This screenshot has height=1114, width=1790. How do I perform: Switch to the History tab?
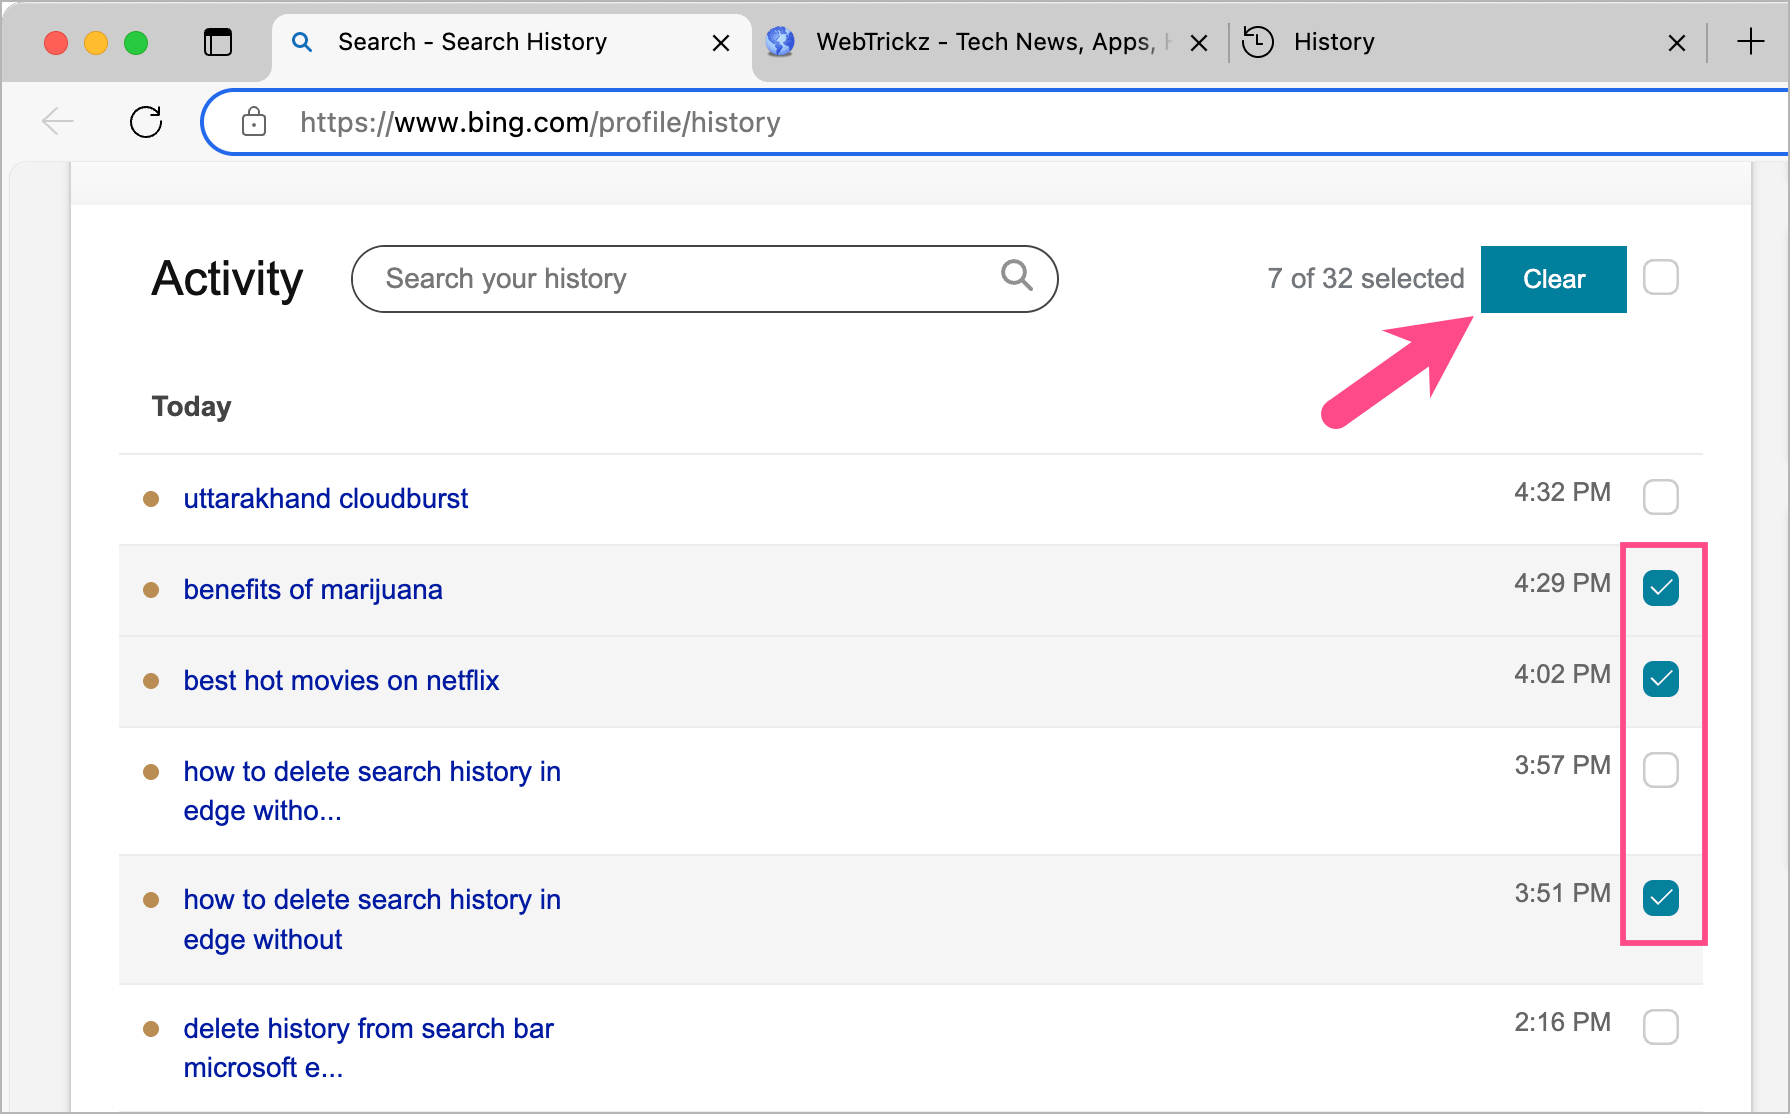coord(1334,42)
